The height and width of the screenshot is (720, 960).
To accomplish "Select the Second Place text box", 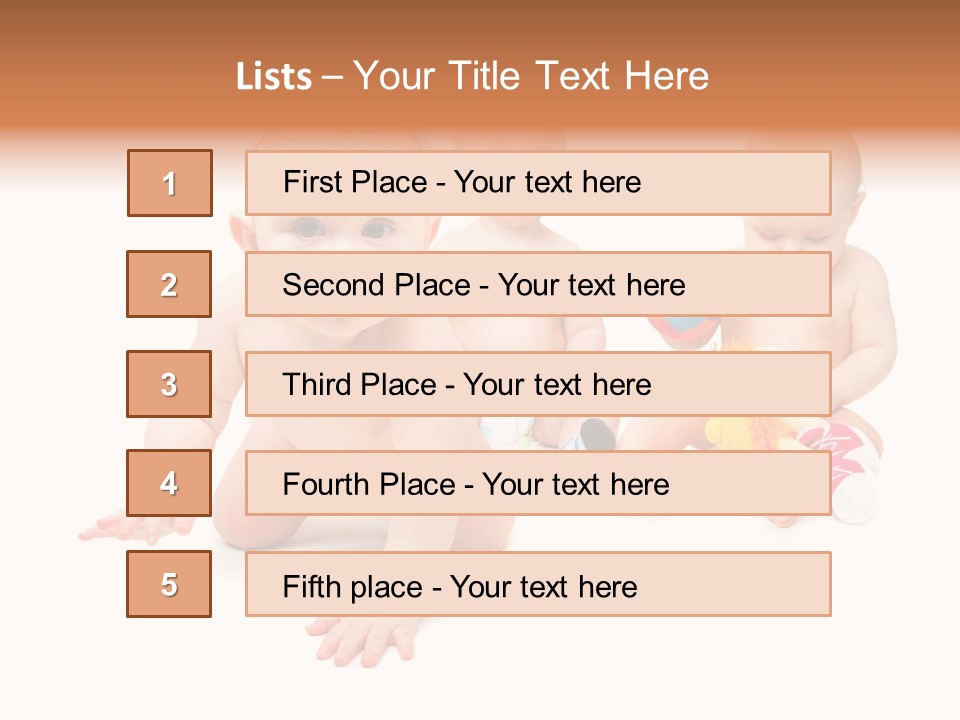I will tap(538, 284).
